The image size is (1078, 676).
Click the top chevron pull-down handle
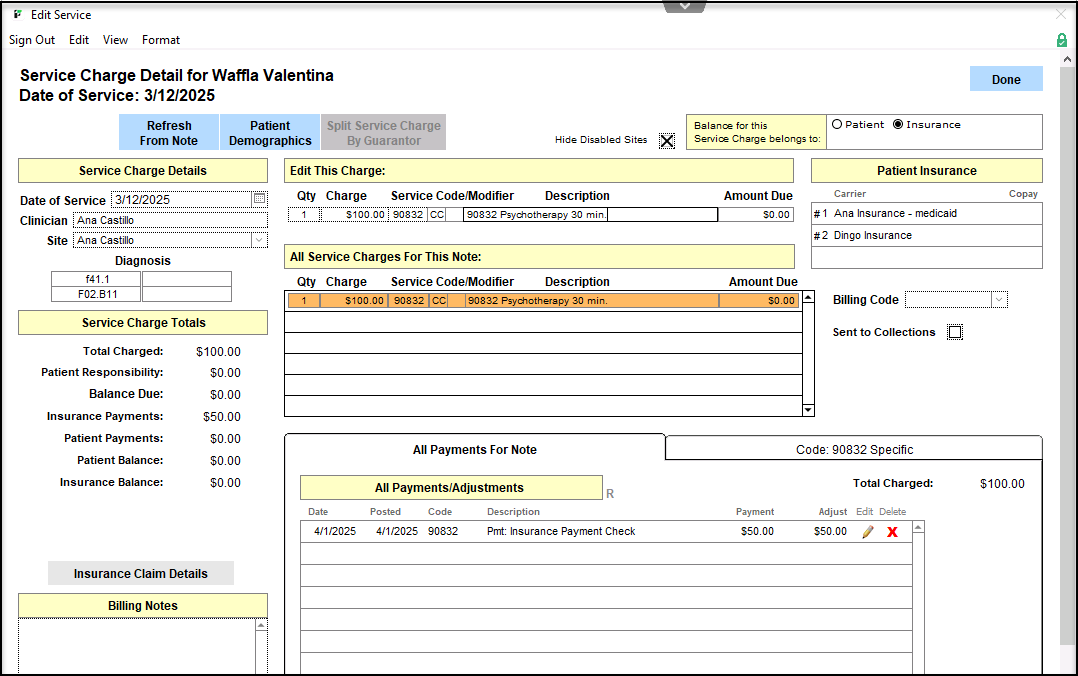684,6
